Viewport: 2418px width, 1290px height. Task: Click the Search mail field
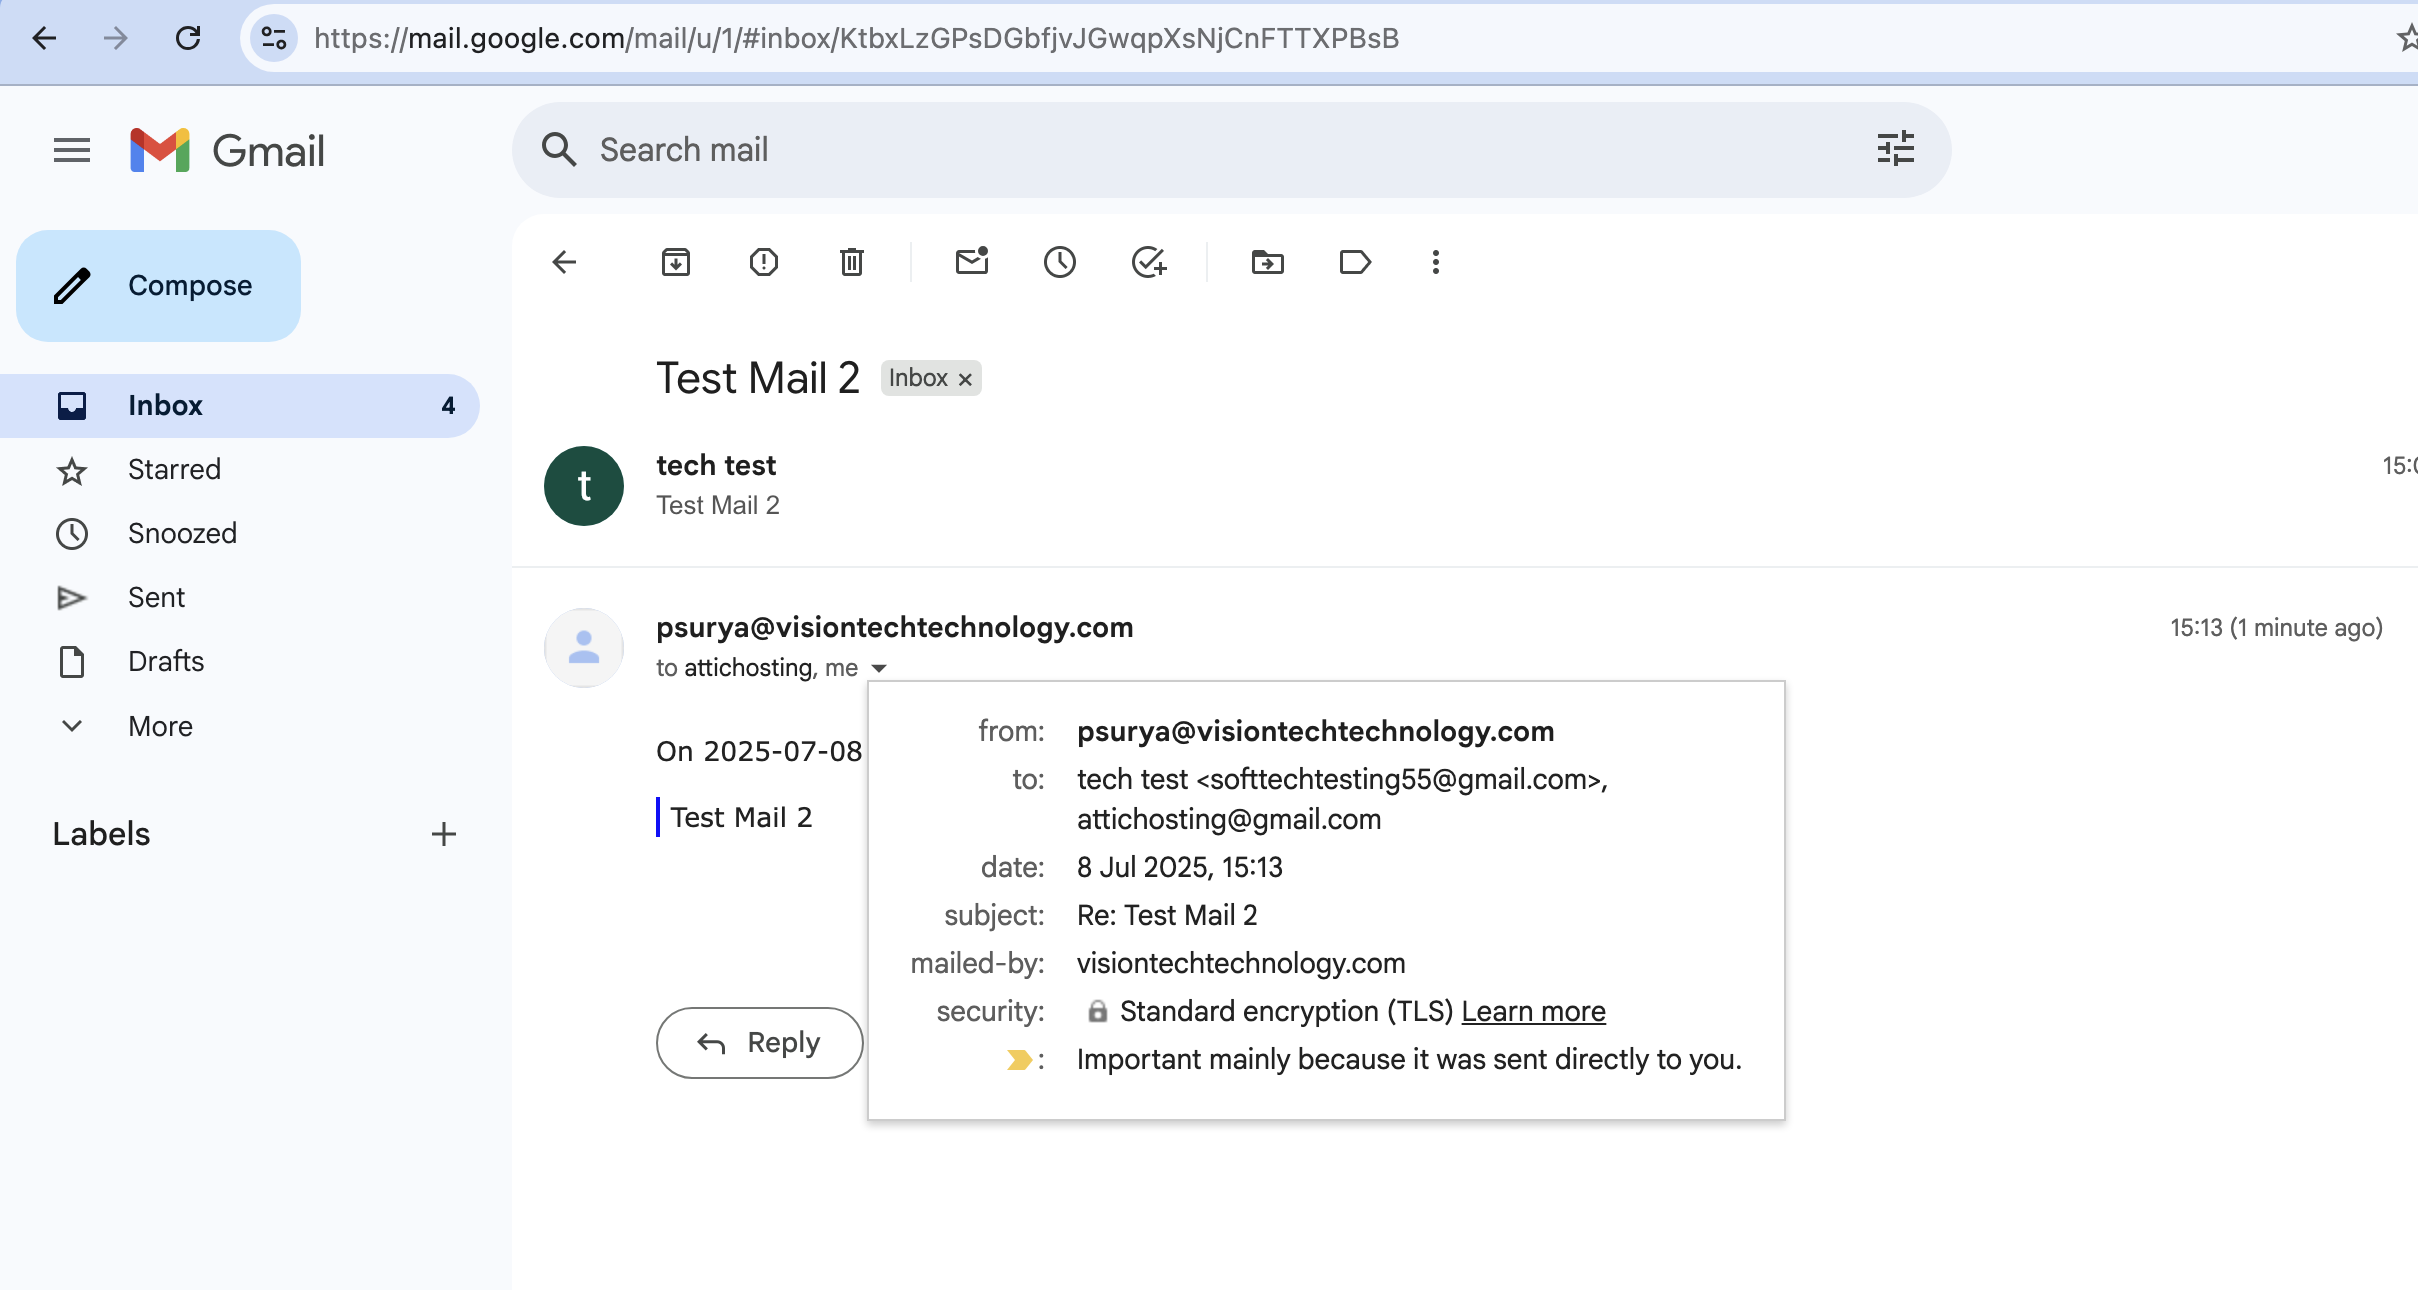(1200, 150)
